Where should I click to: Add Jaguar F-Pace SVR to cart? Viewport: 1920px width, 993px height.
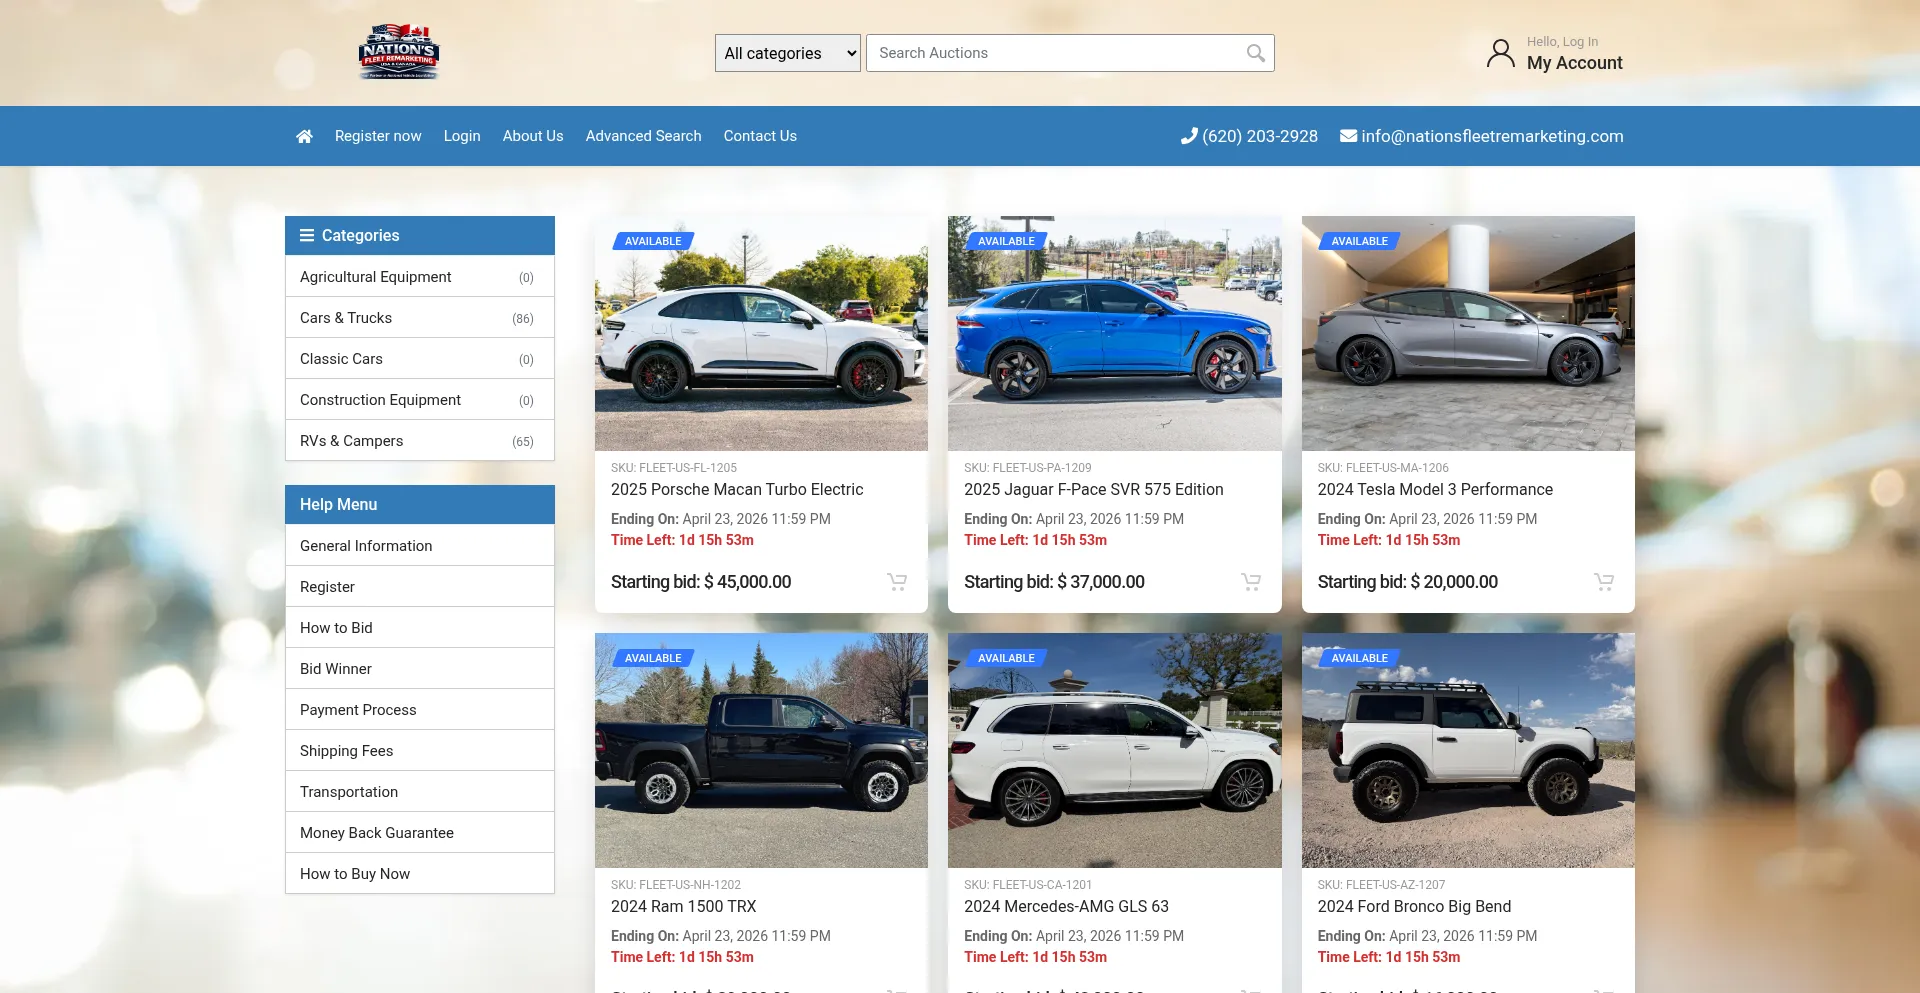(1250, 582)
